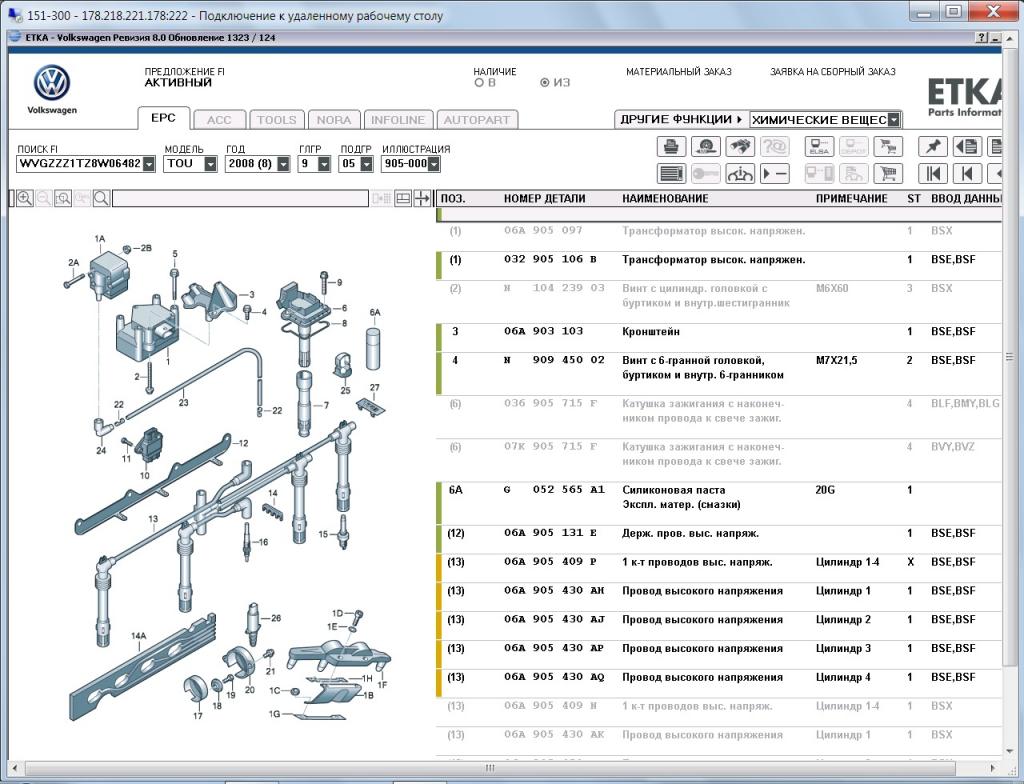Open the ПОИСК FI VIN dropdown
This screenshot has height=784, width=1024.
tap(149, 164)
